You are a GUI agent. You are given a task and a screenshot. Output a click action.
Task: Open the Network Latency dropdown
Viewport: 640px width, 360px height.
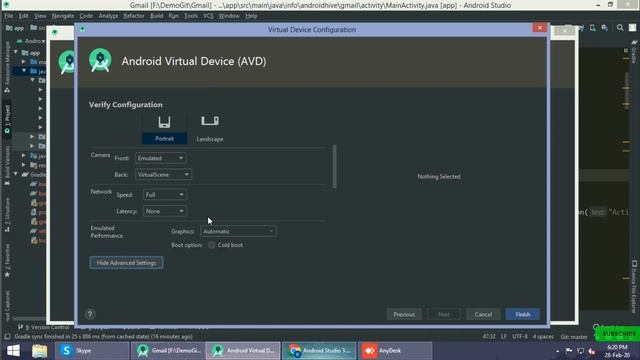click(x=165, y=211)
